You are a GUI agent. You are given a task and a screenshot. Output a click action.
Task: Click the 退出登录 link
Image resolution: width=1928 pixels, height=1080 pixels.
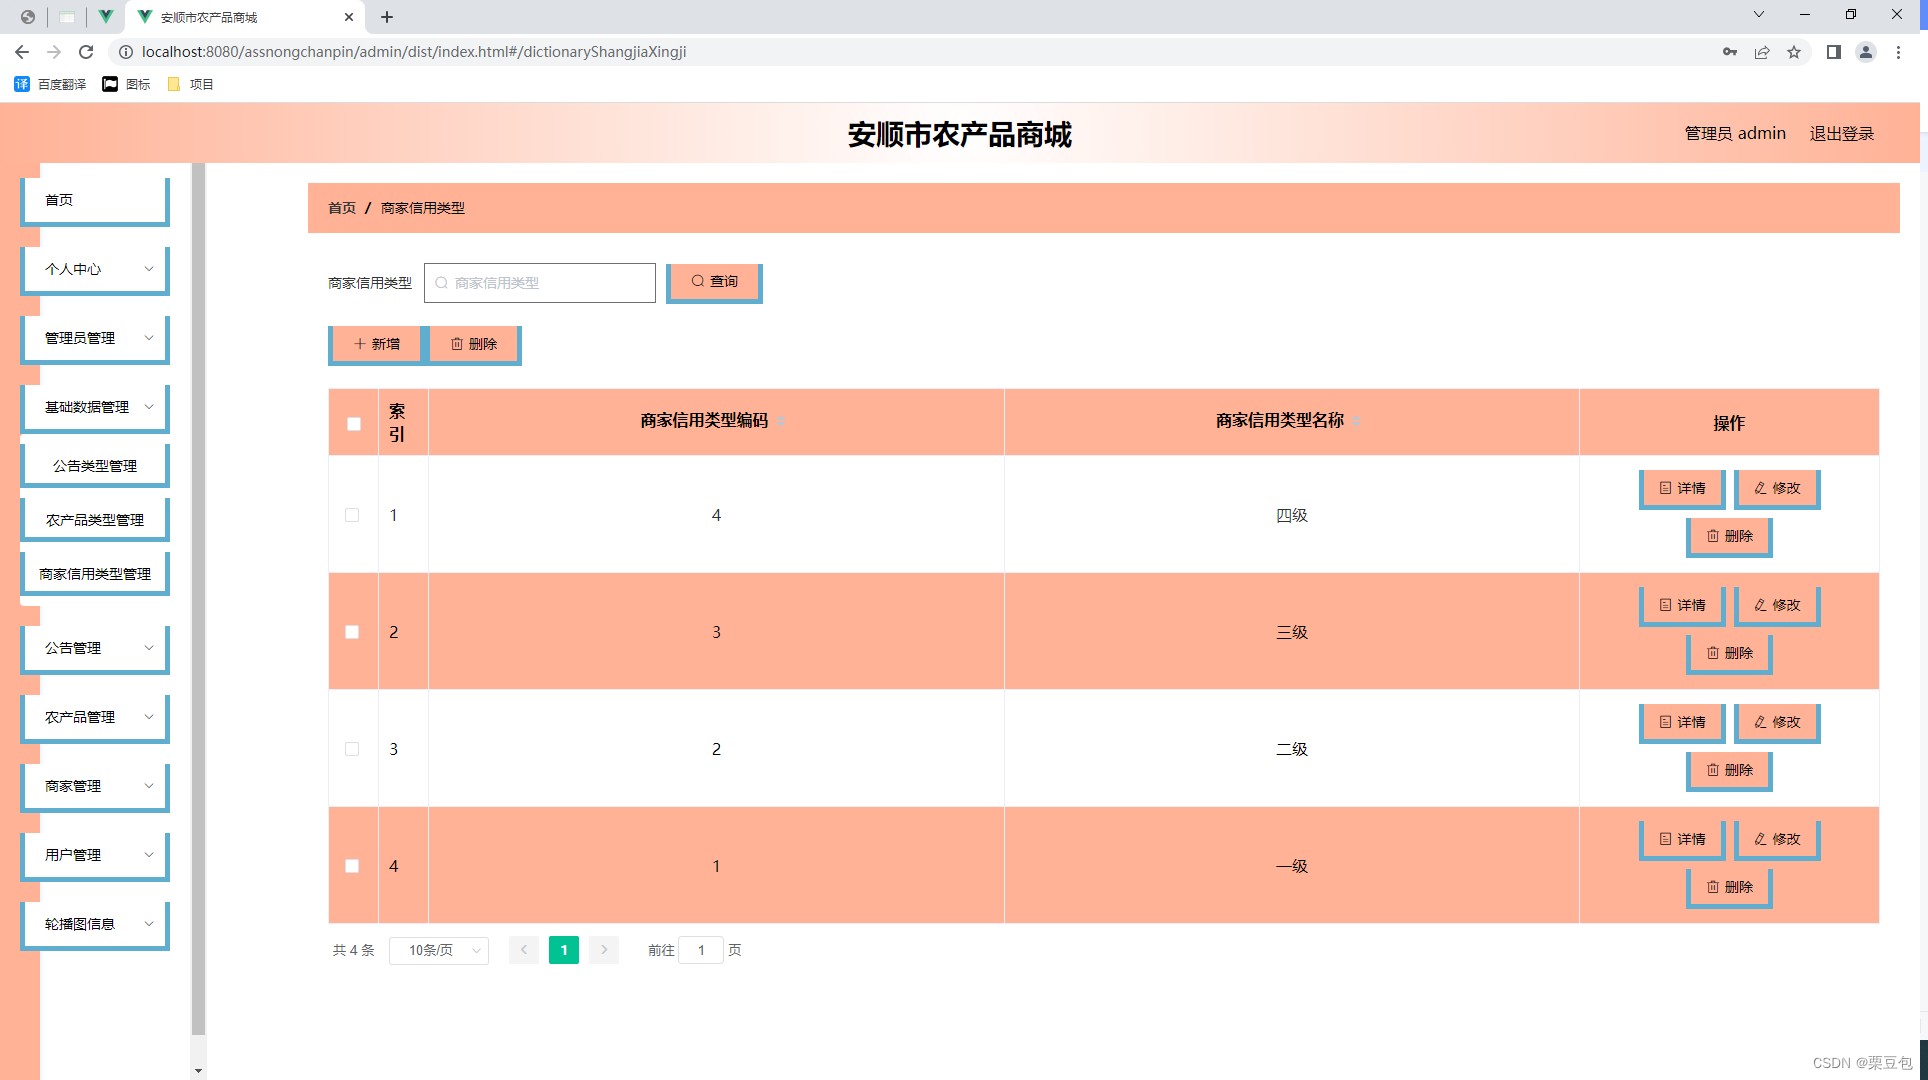coord(1841,133)
